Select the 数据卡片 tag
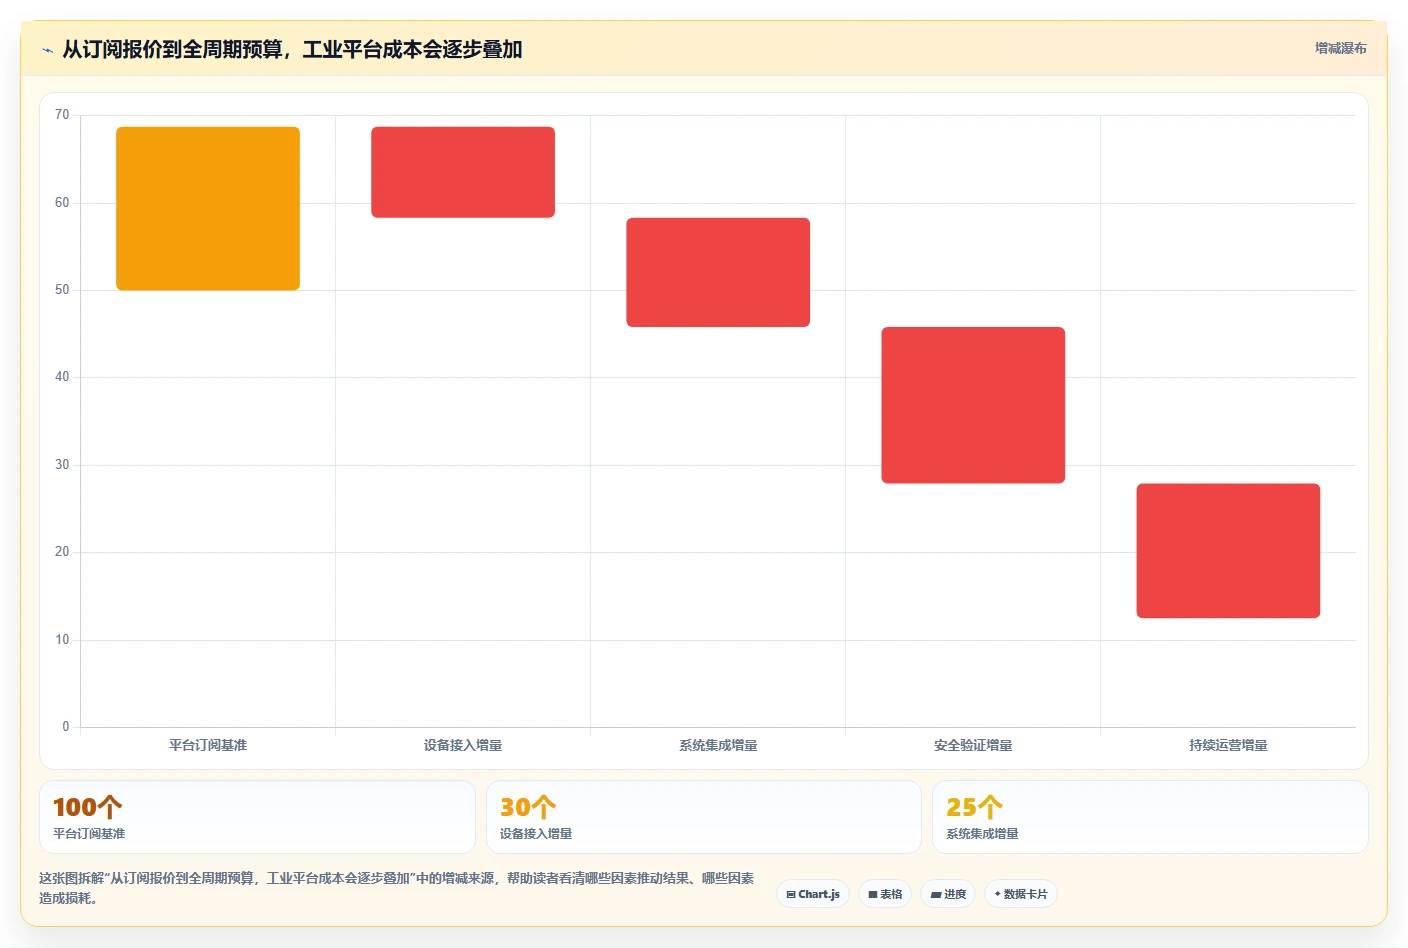 [x=1021, y=894]
